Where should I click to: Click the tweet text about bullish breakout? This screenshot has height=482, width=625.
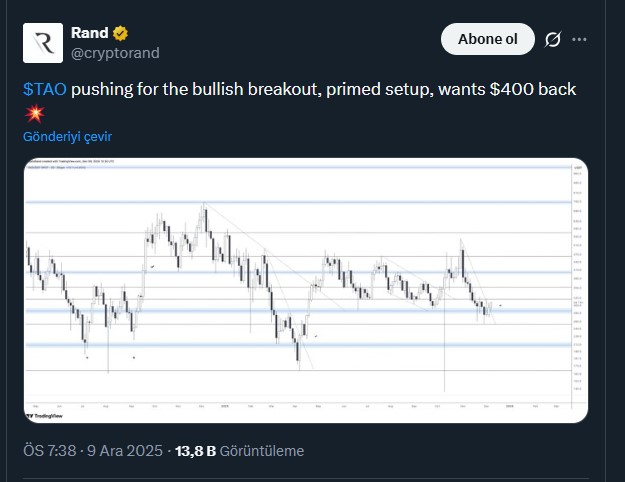[x=320, y=90]
